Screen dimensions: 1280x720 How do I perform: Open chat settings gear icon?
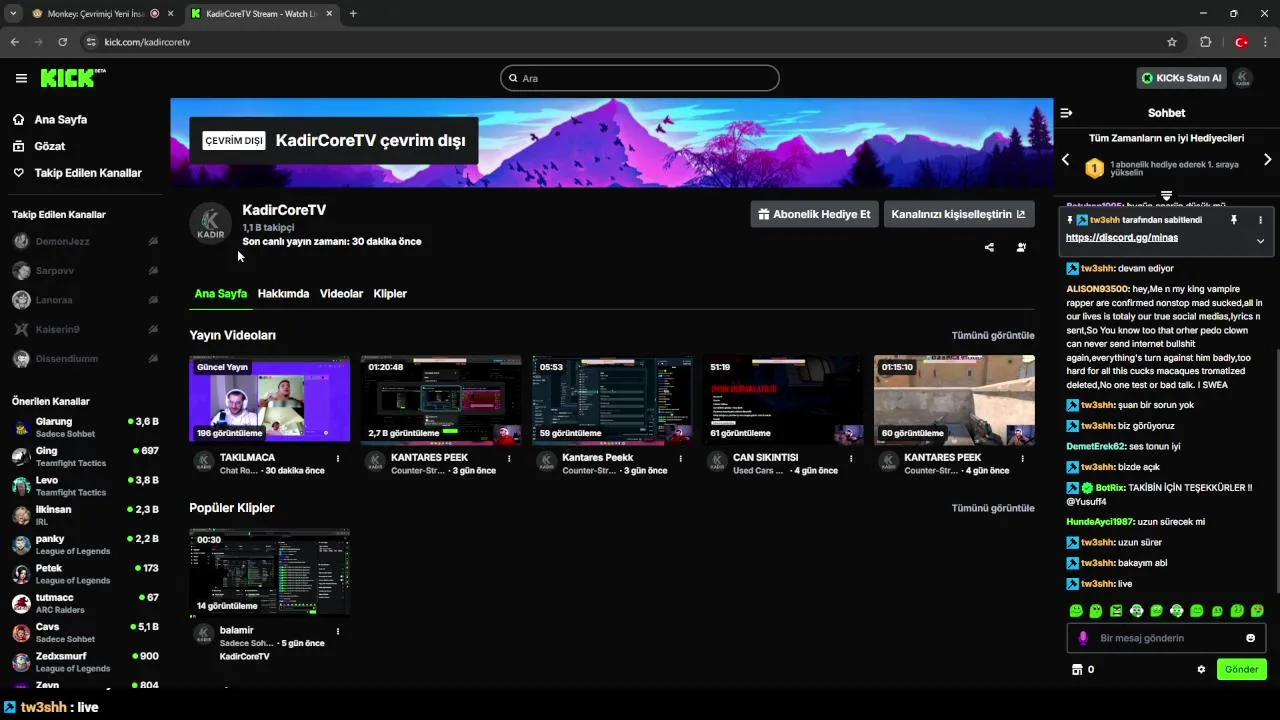(1201, 670)
